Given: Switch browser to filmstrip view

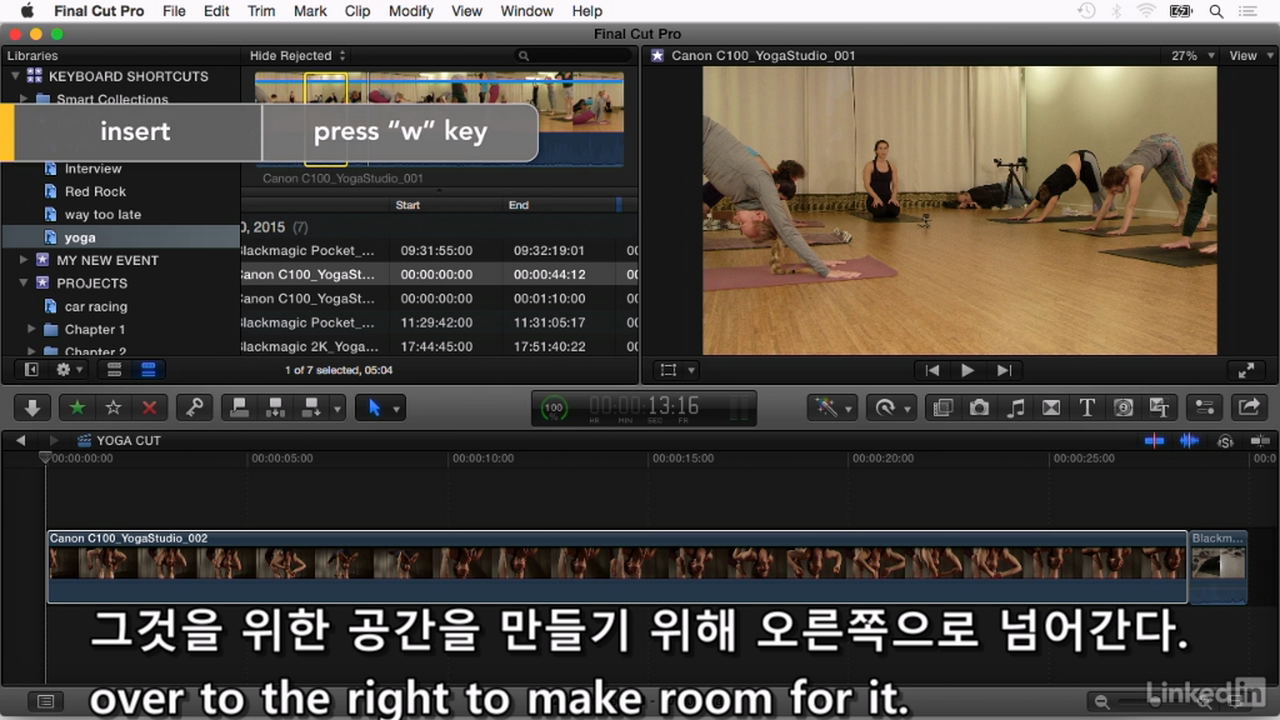Looking at the screenshot, I should point(114,370).
